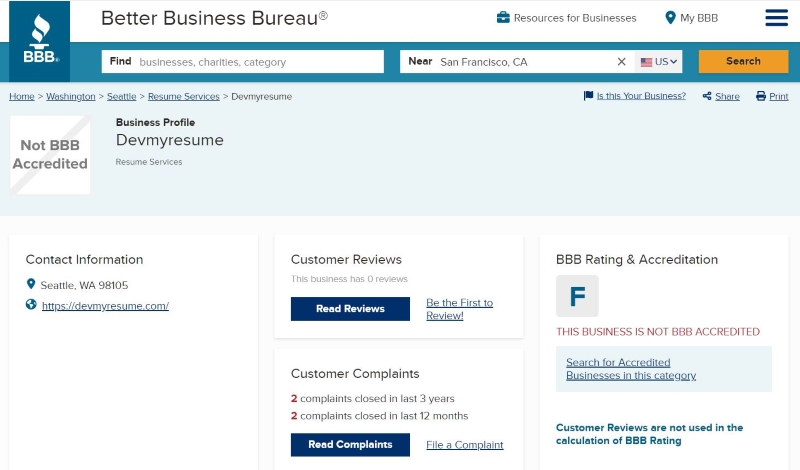
Task: Click the flag icon beside Is this Your Business
Action: pos(588,95)
